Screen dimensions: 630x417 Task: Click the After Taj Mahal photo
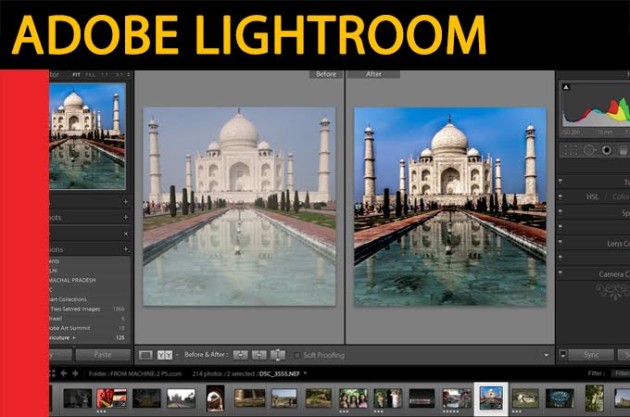(x=450, y=206)
